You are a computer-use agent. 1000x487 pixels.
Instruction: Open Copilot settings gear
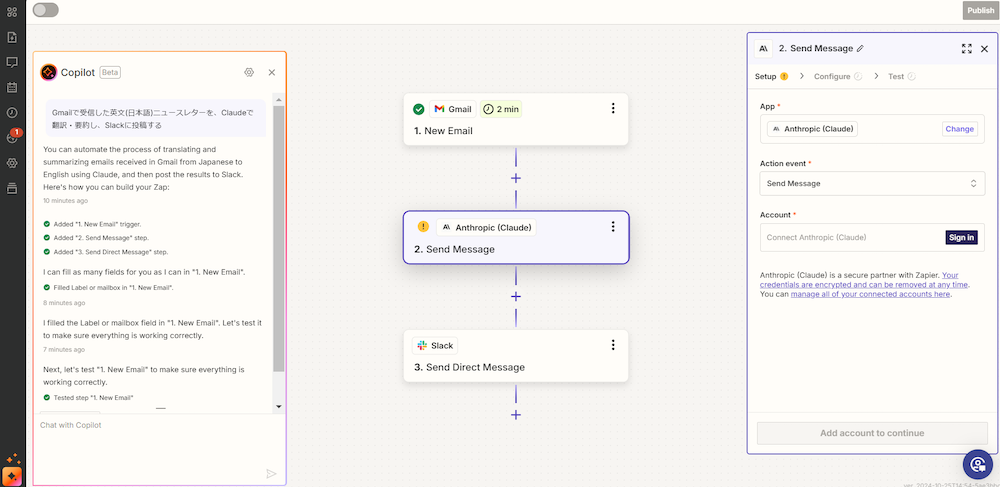pos(249,72)
